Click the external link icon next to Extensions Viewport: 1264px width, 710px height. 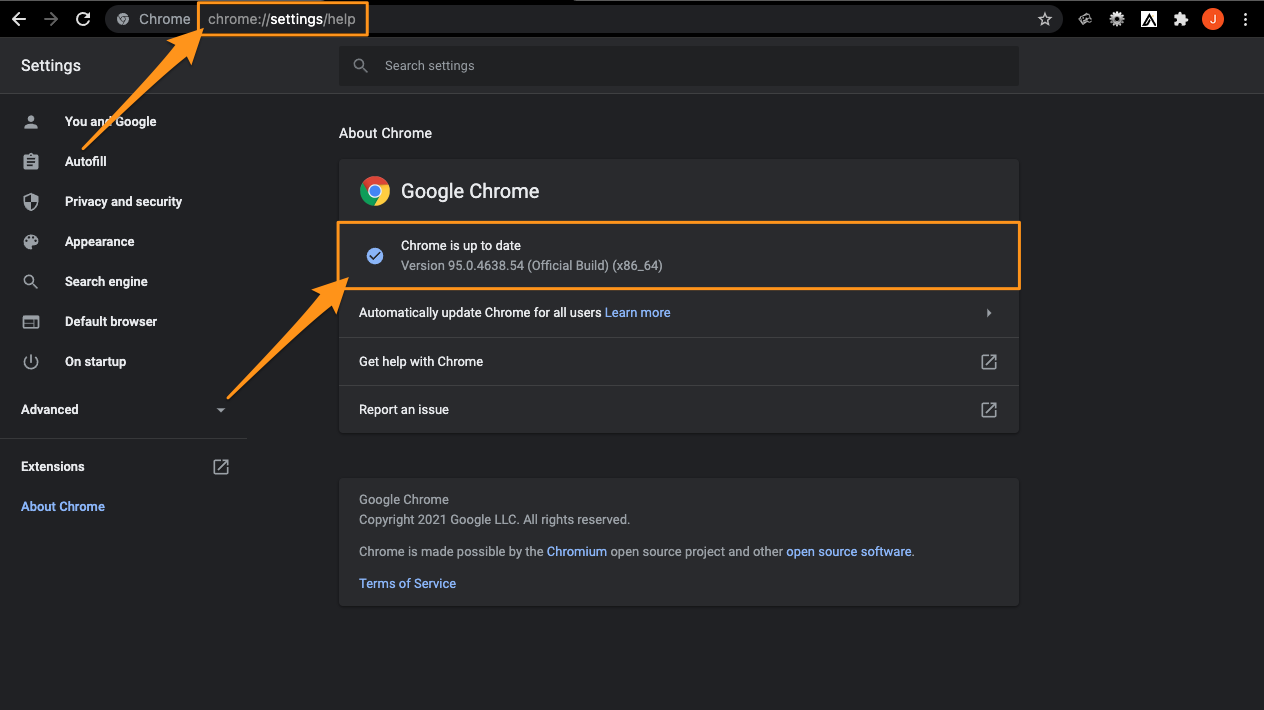click(221, 467)
